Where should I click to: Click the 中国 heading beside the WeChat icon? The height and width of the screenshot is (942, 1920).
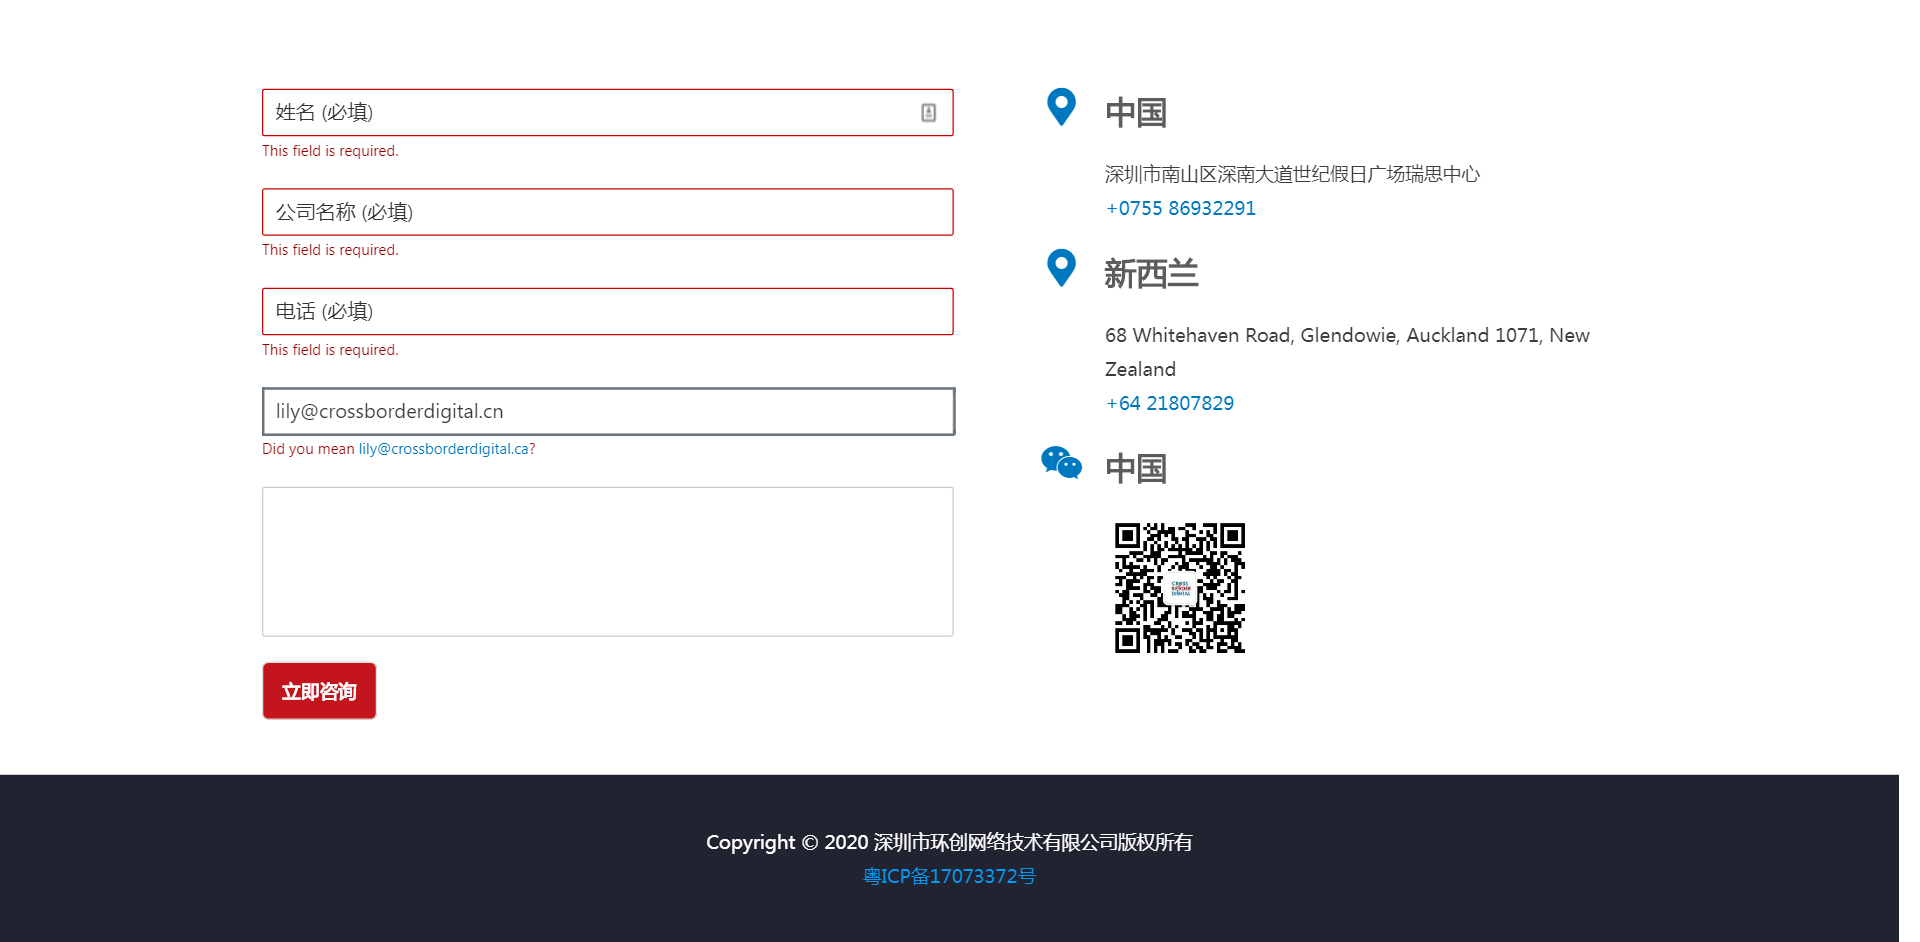pyautogui.click(x=1136, y=469)
